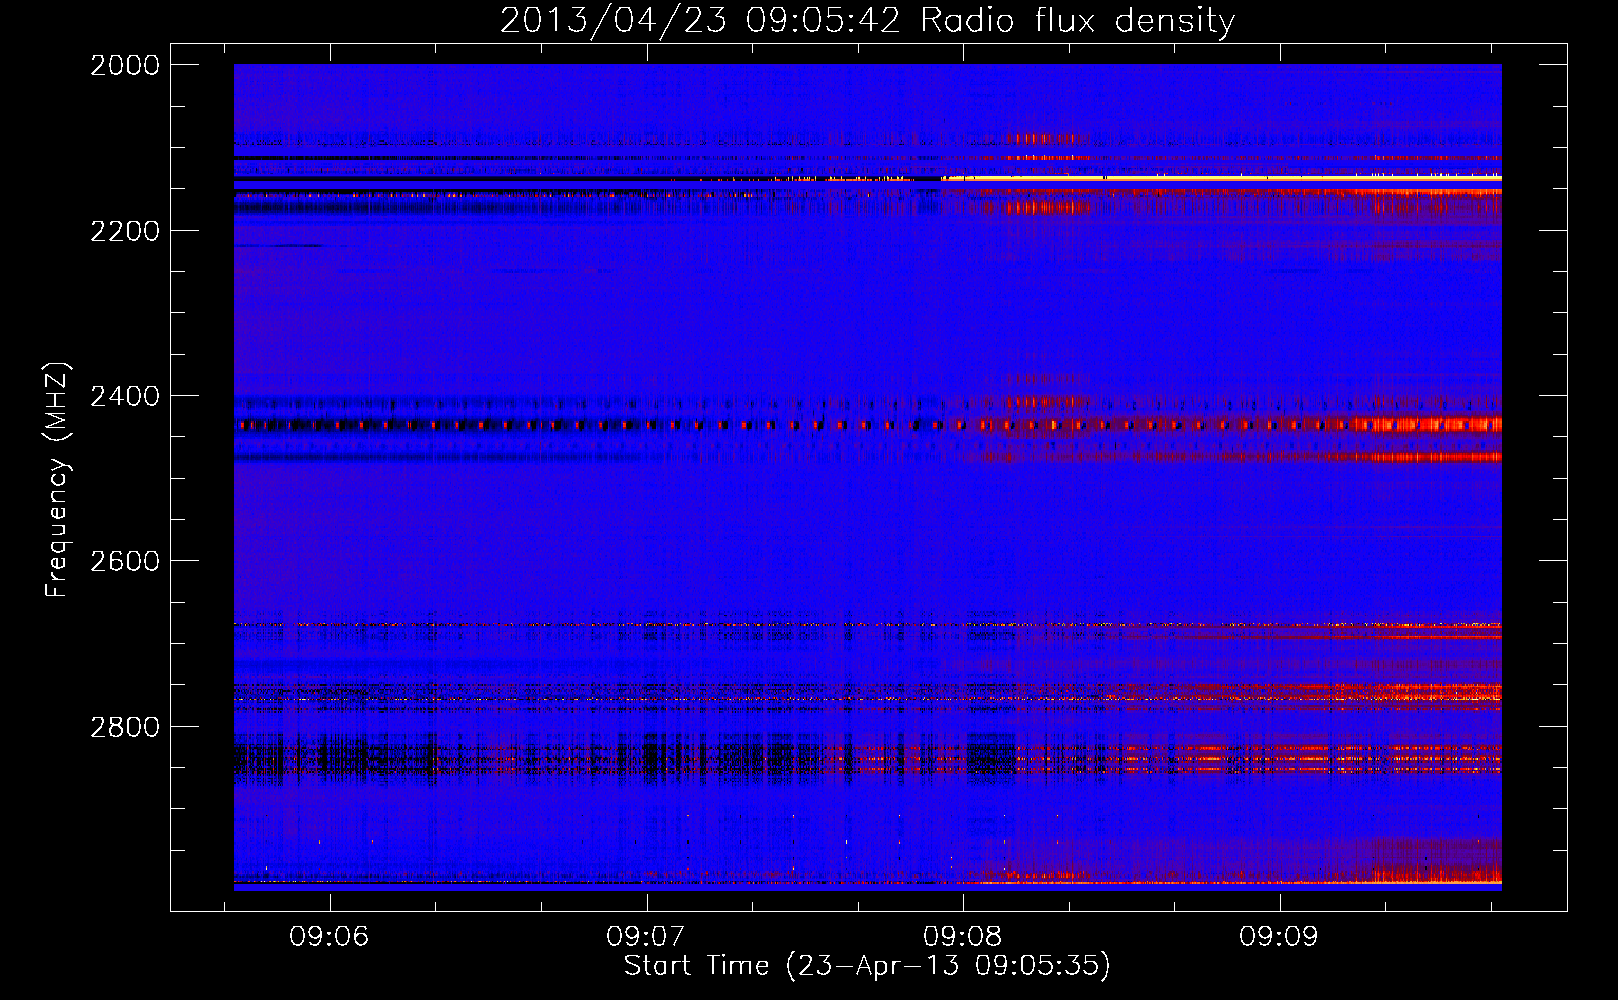Screen dimensions: 1618x1000
Task: Click the 2600 frequency tick label
Action: point(125,561)
